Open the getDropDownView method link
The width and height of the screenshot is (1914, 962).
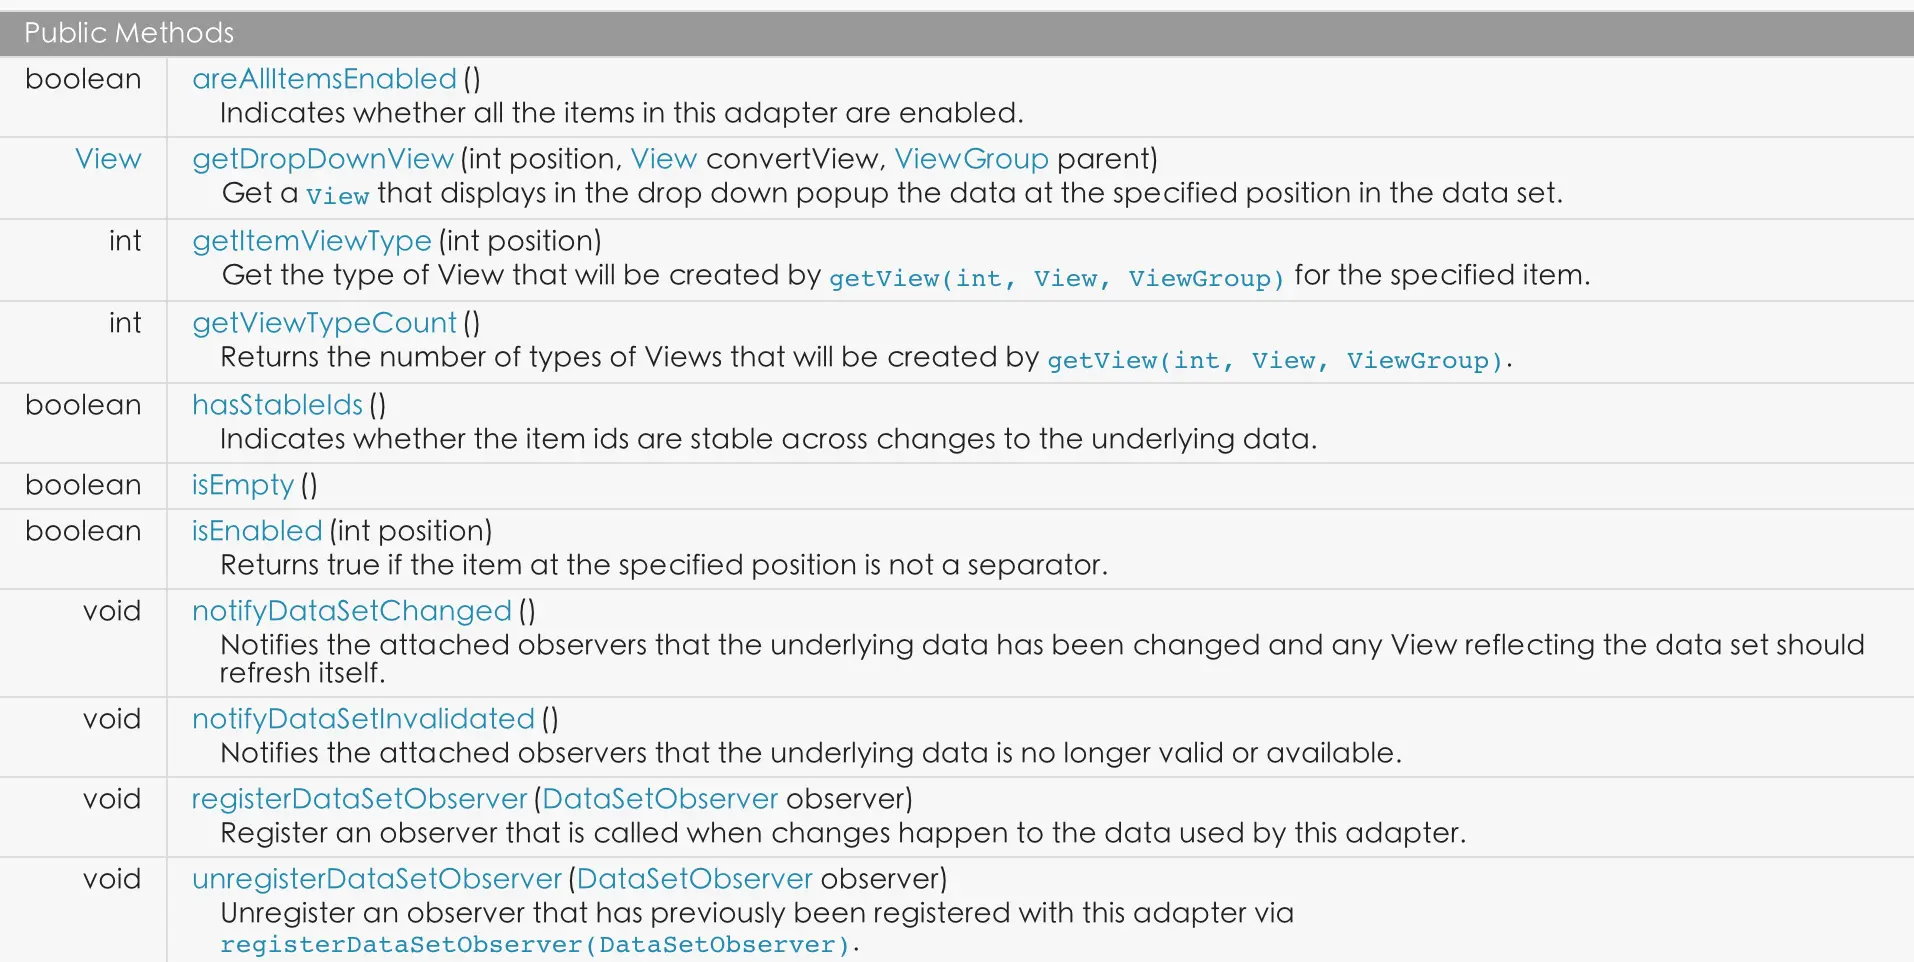pos(322,159)
